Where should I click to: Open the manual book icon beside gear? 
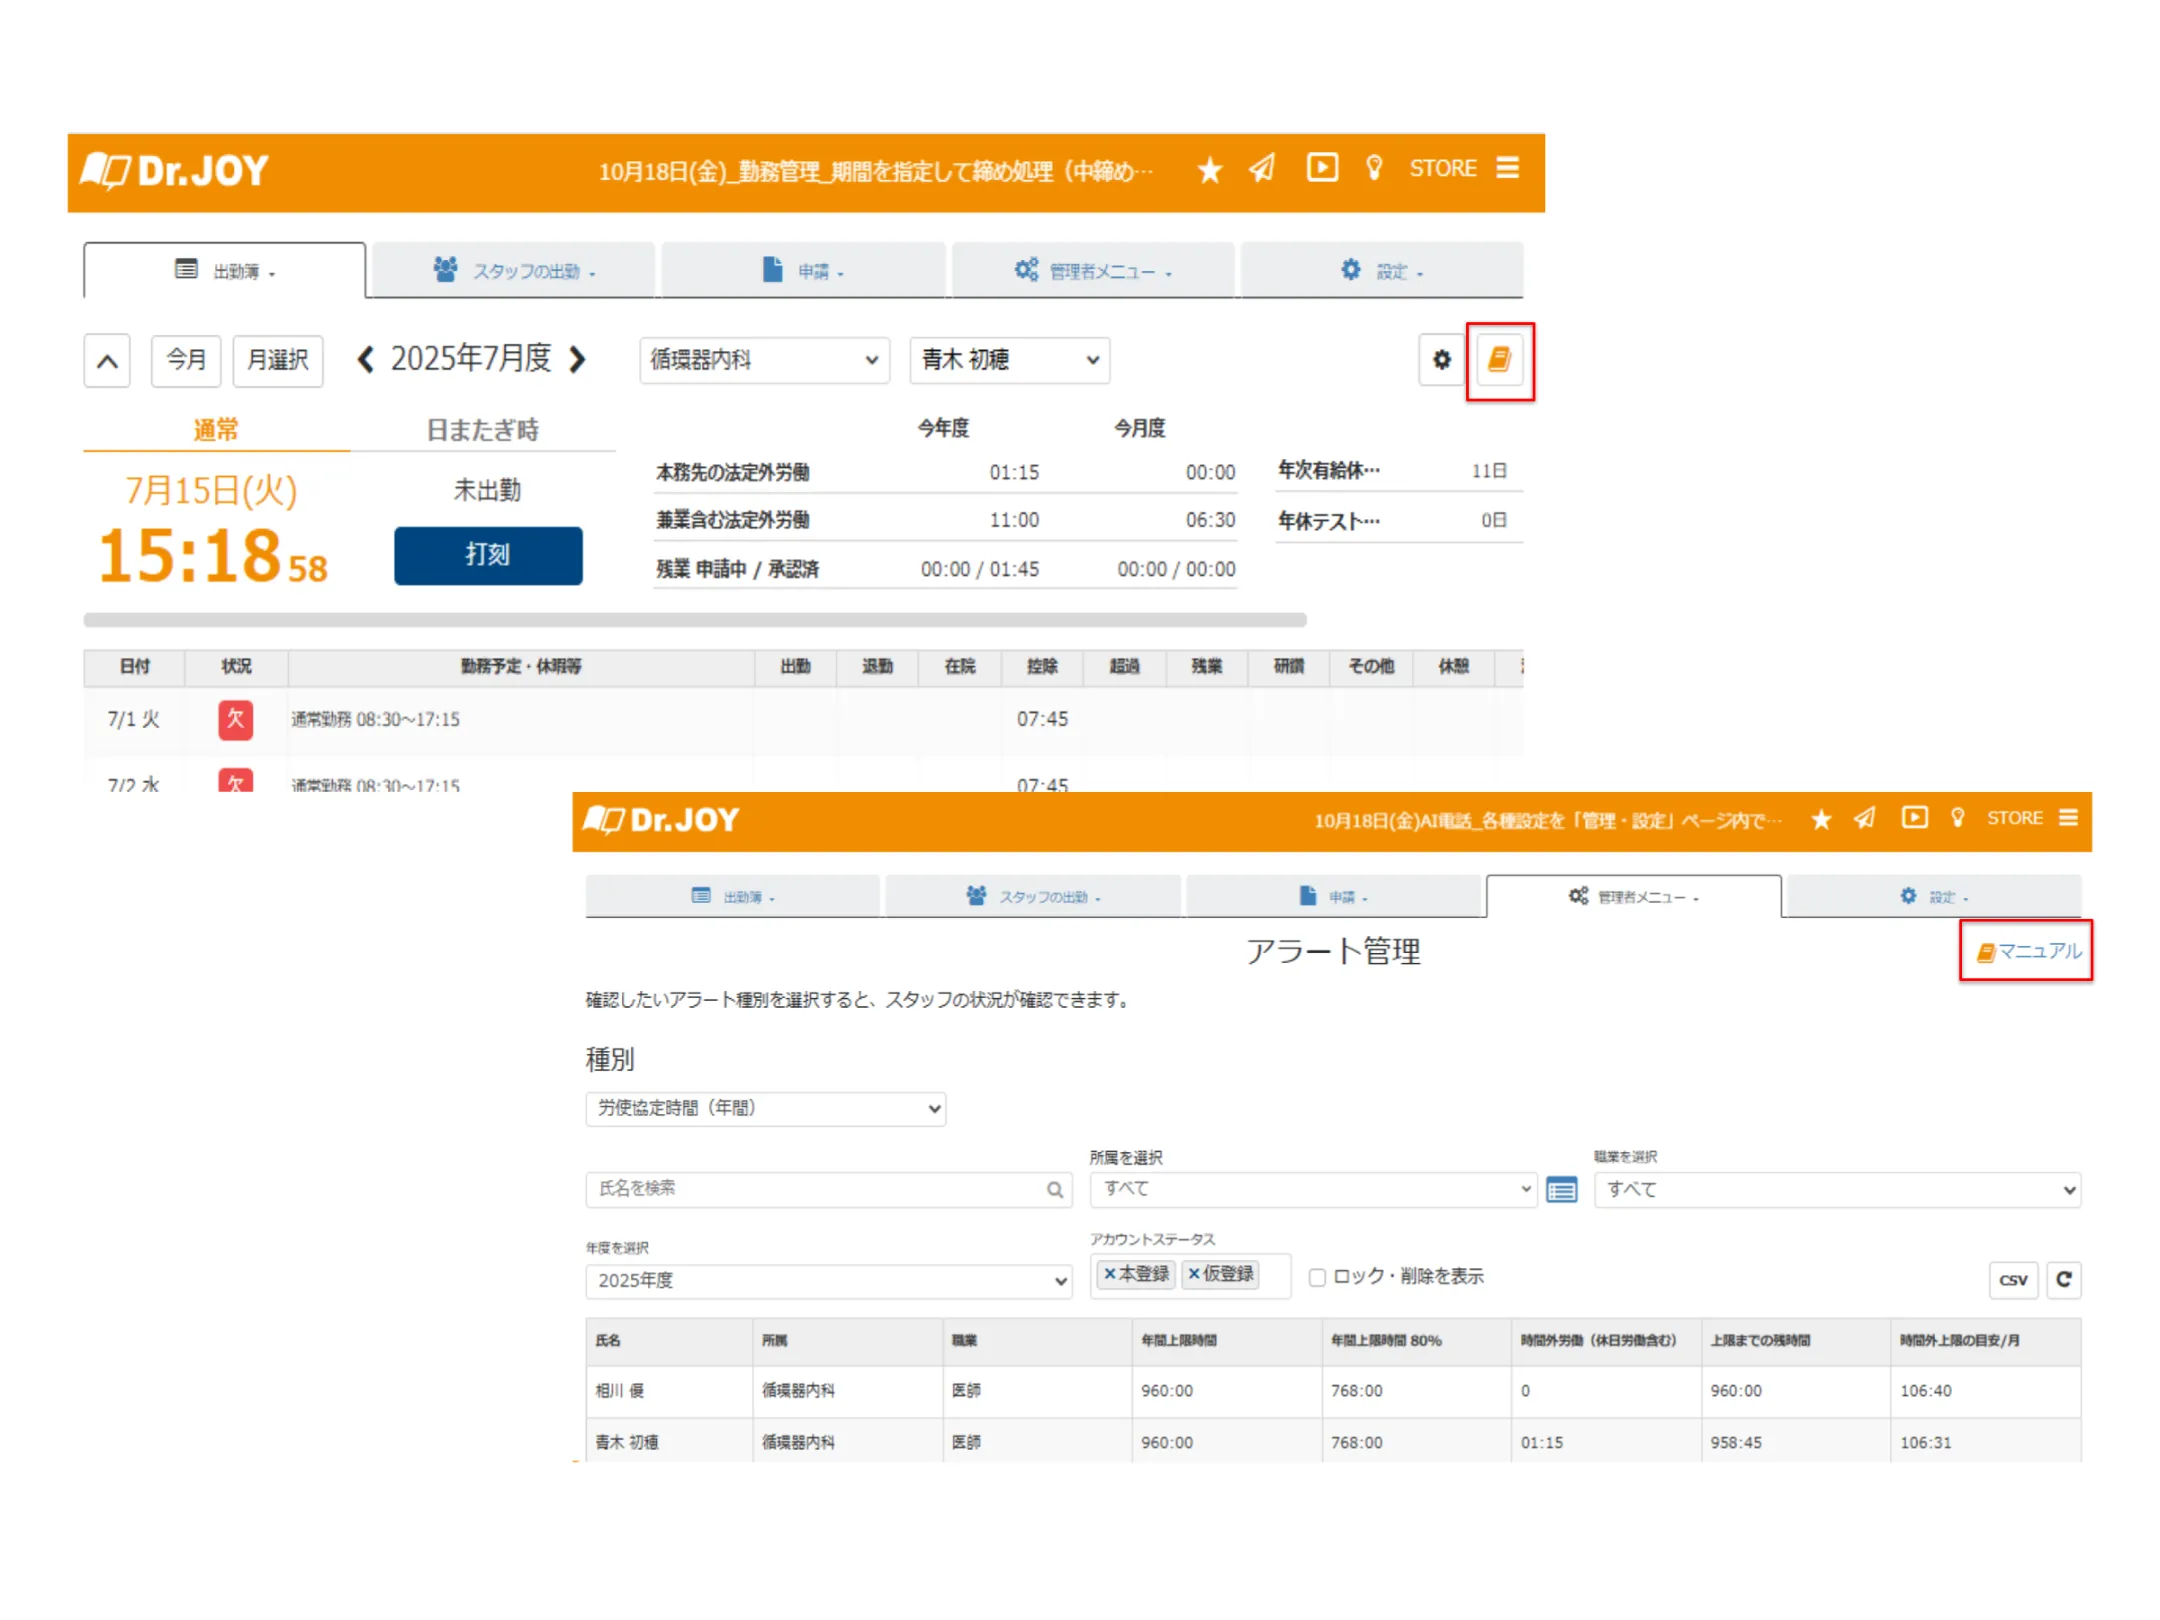pos(1498,360)
